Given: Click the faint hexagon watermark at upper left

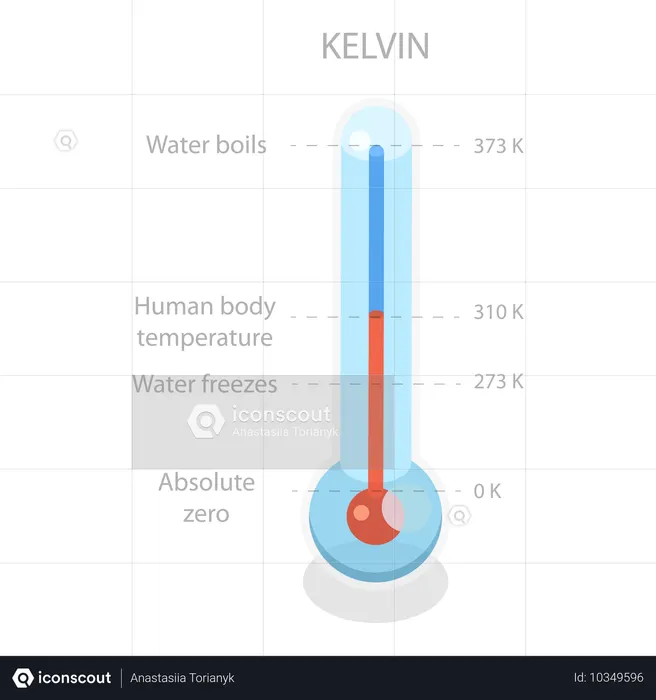Looking at the screenshot, I should coord(66,141).
